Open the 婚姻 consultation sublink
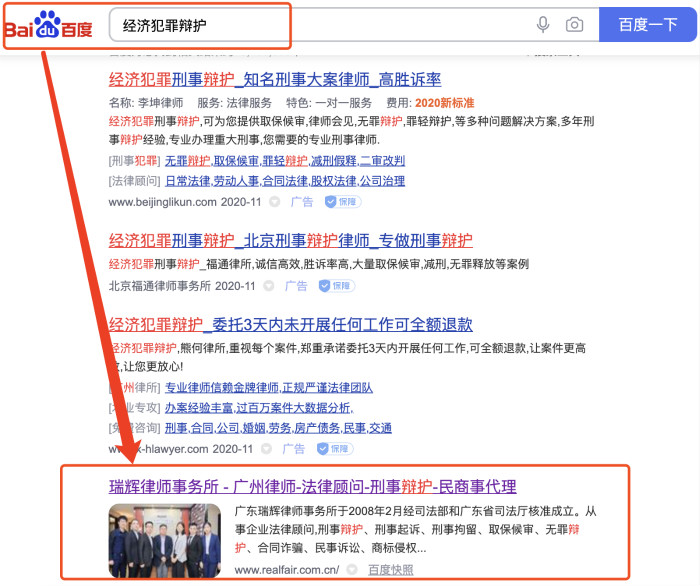This screenshot has height=586, width=700. click(x=253, y=428)
